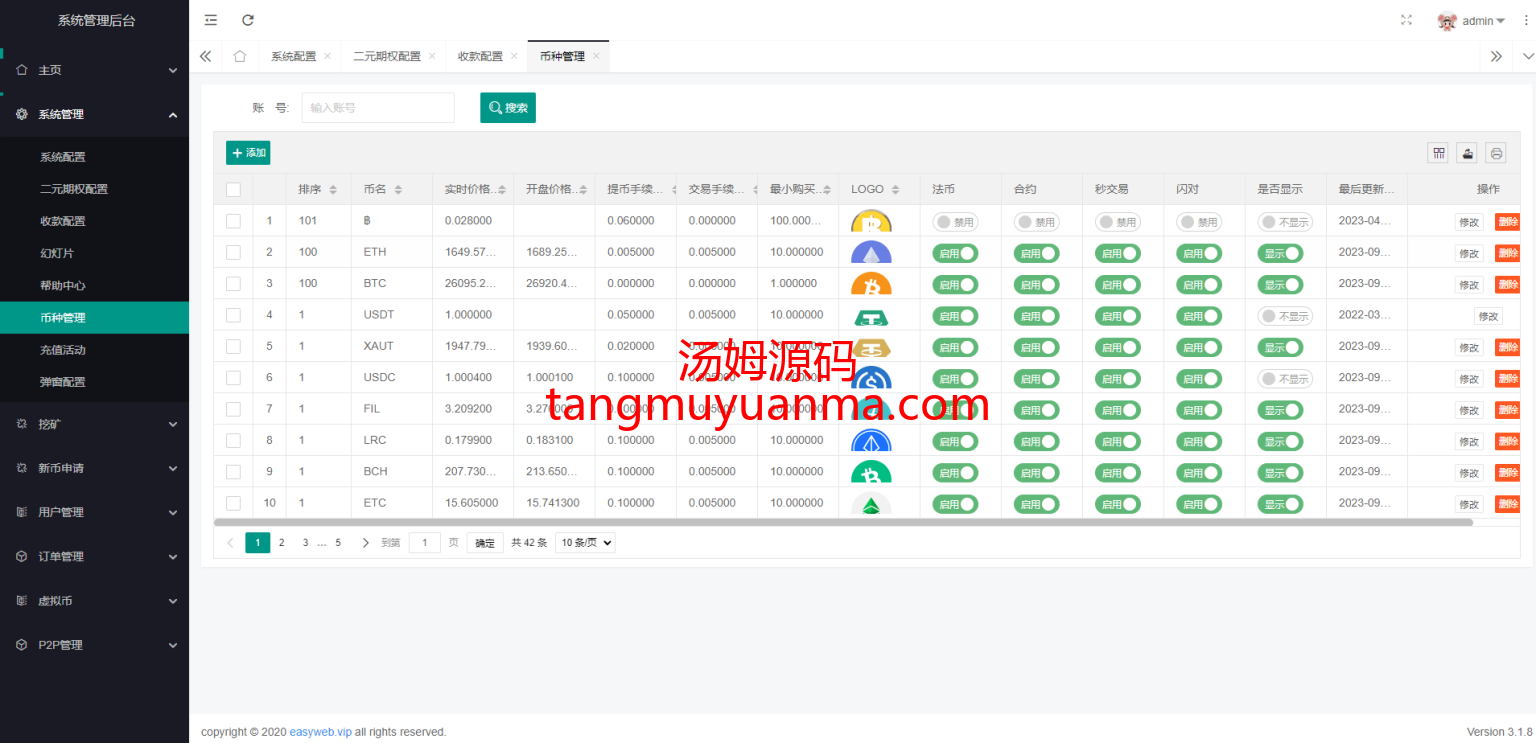
Task: Print the table using the printer icon
Action: 1495,153
